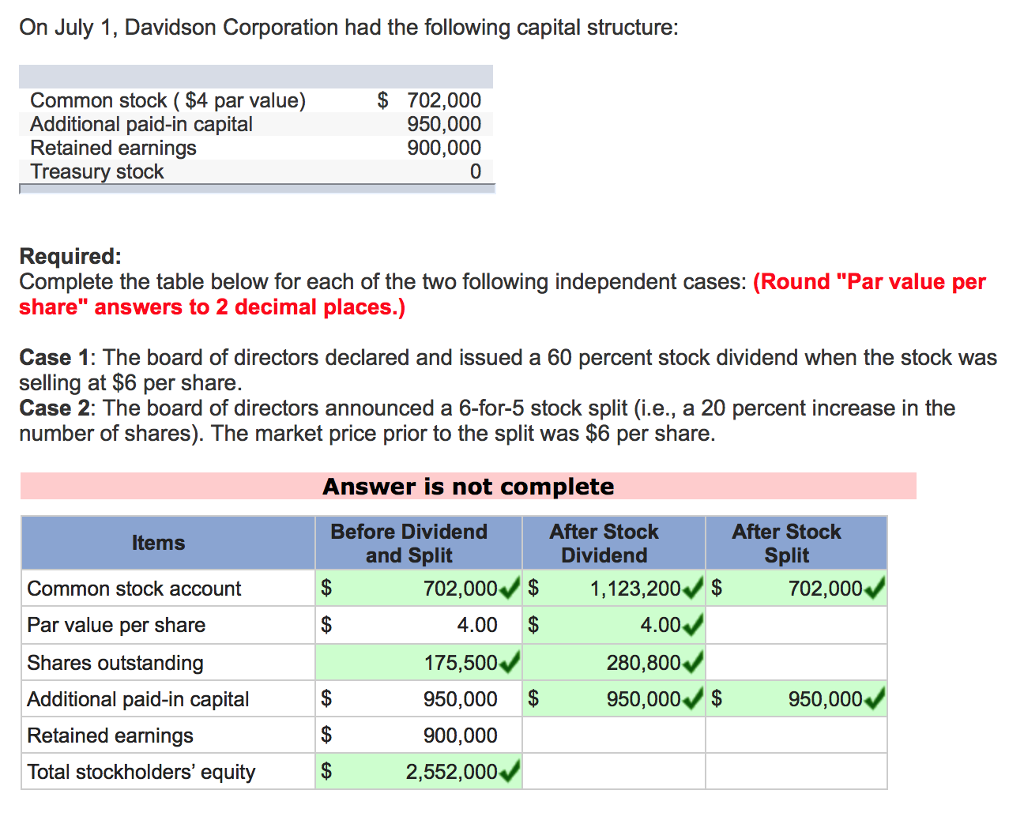1024x839 pixels.
Task: Select the checkmark beside 2,552,000 total equity
Action: pos(509,771)
